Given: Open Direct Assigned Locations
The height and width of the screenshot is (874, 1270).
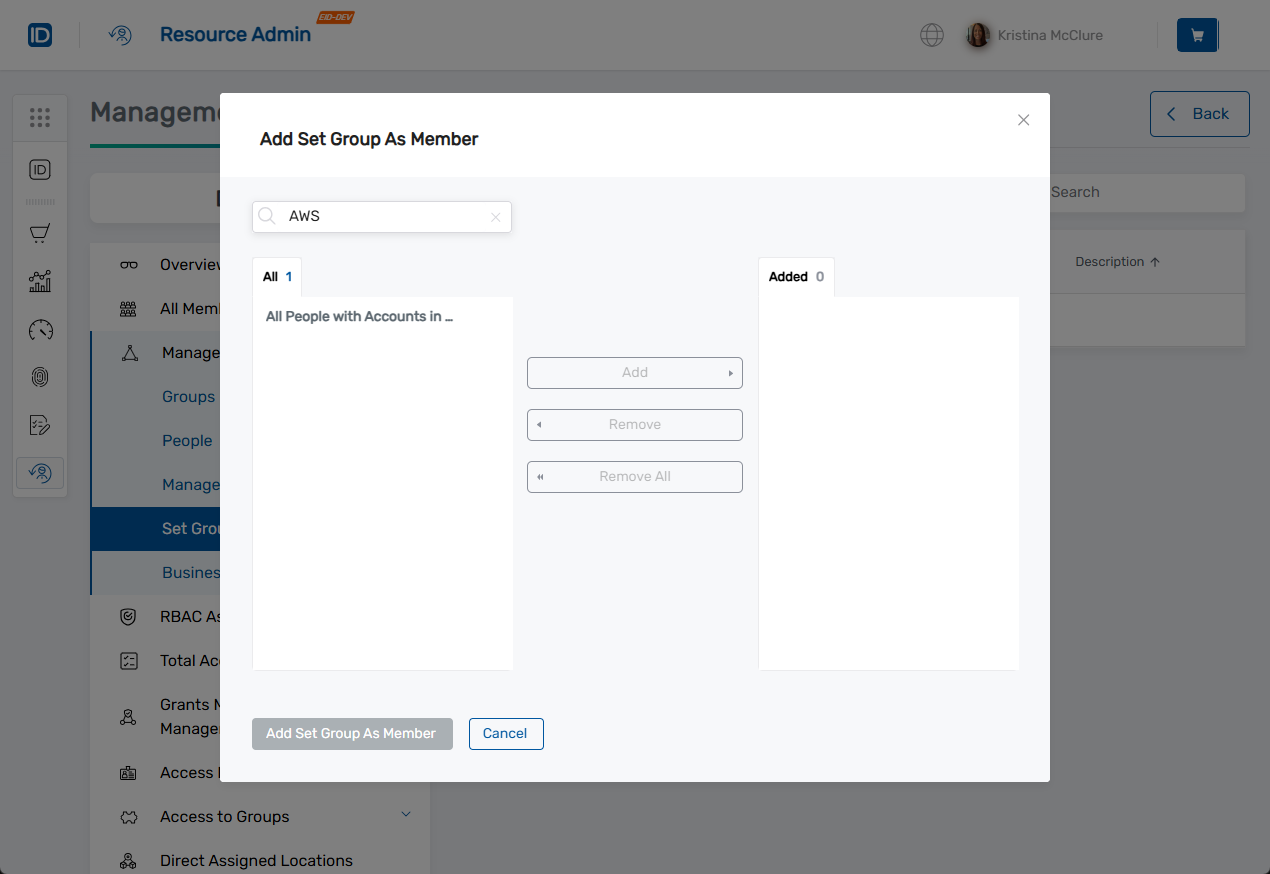Looking at the screenshot, I should [x=256, y=860].
